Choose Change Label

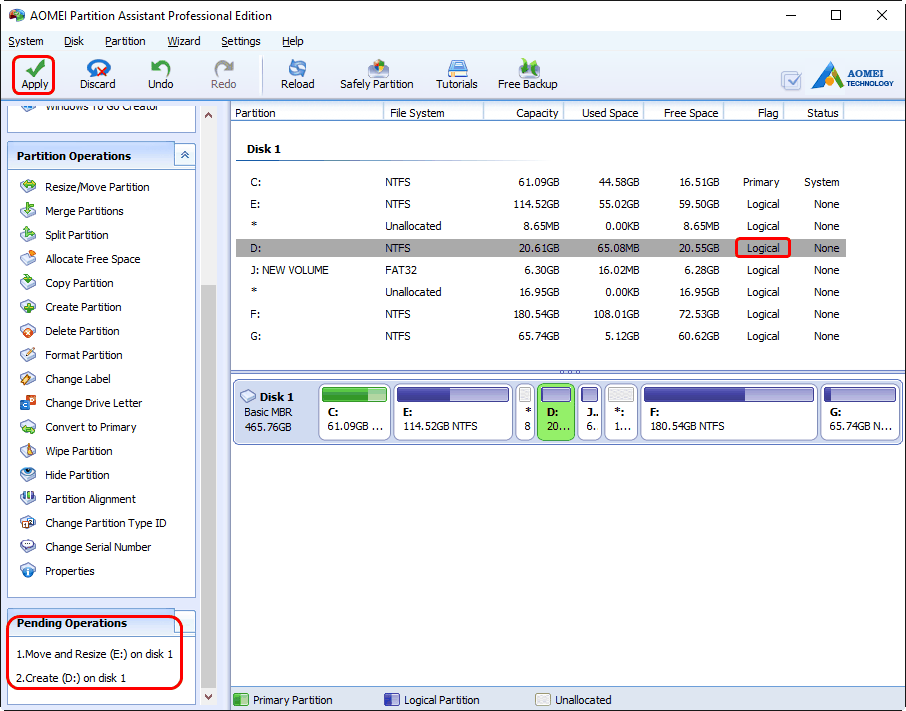tap(77, 379)
